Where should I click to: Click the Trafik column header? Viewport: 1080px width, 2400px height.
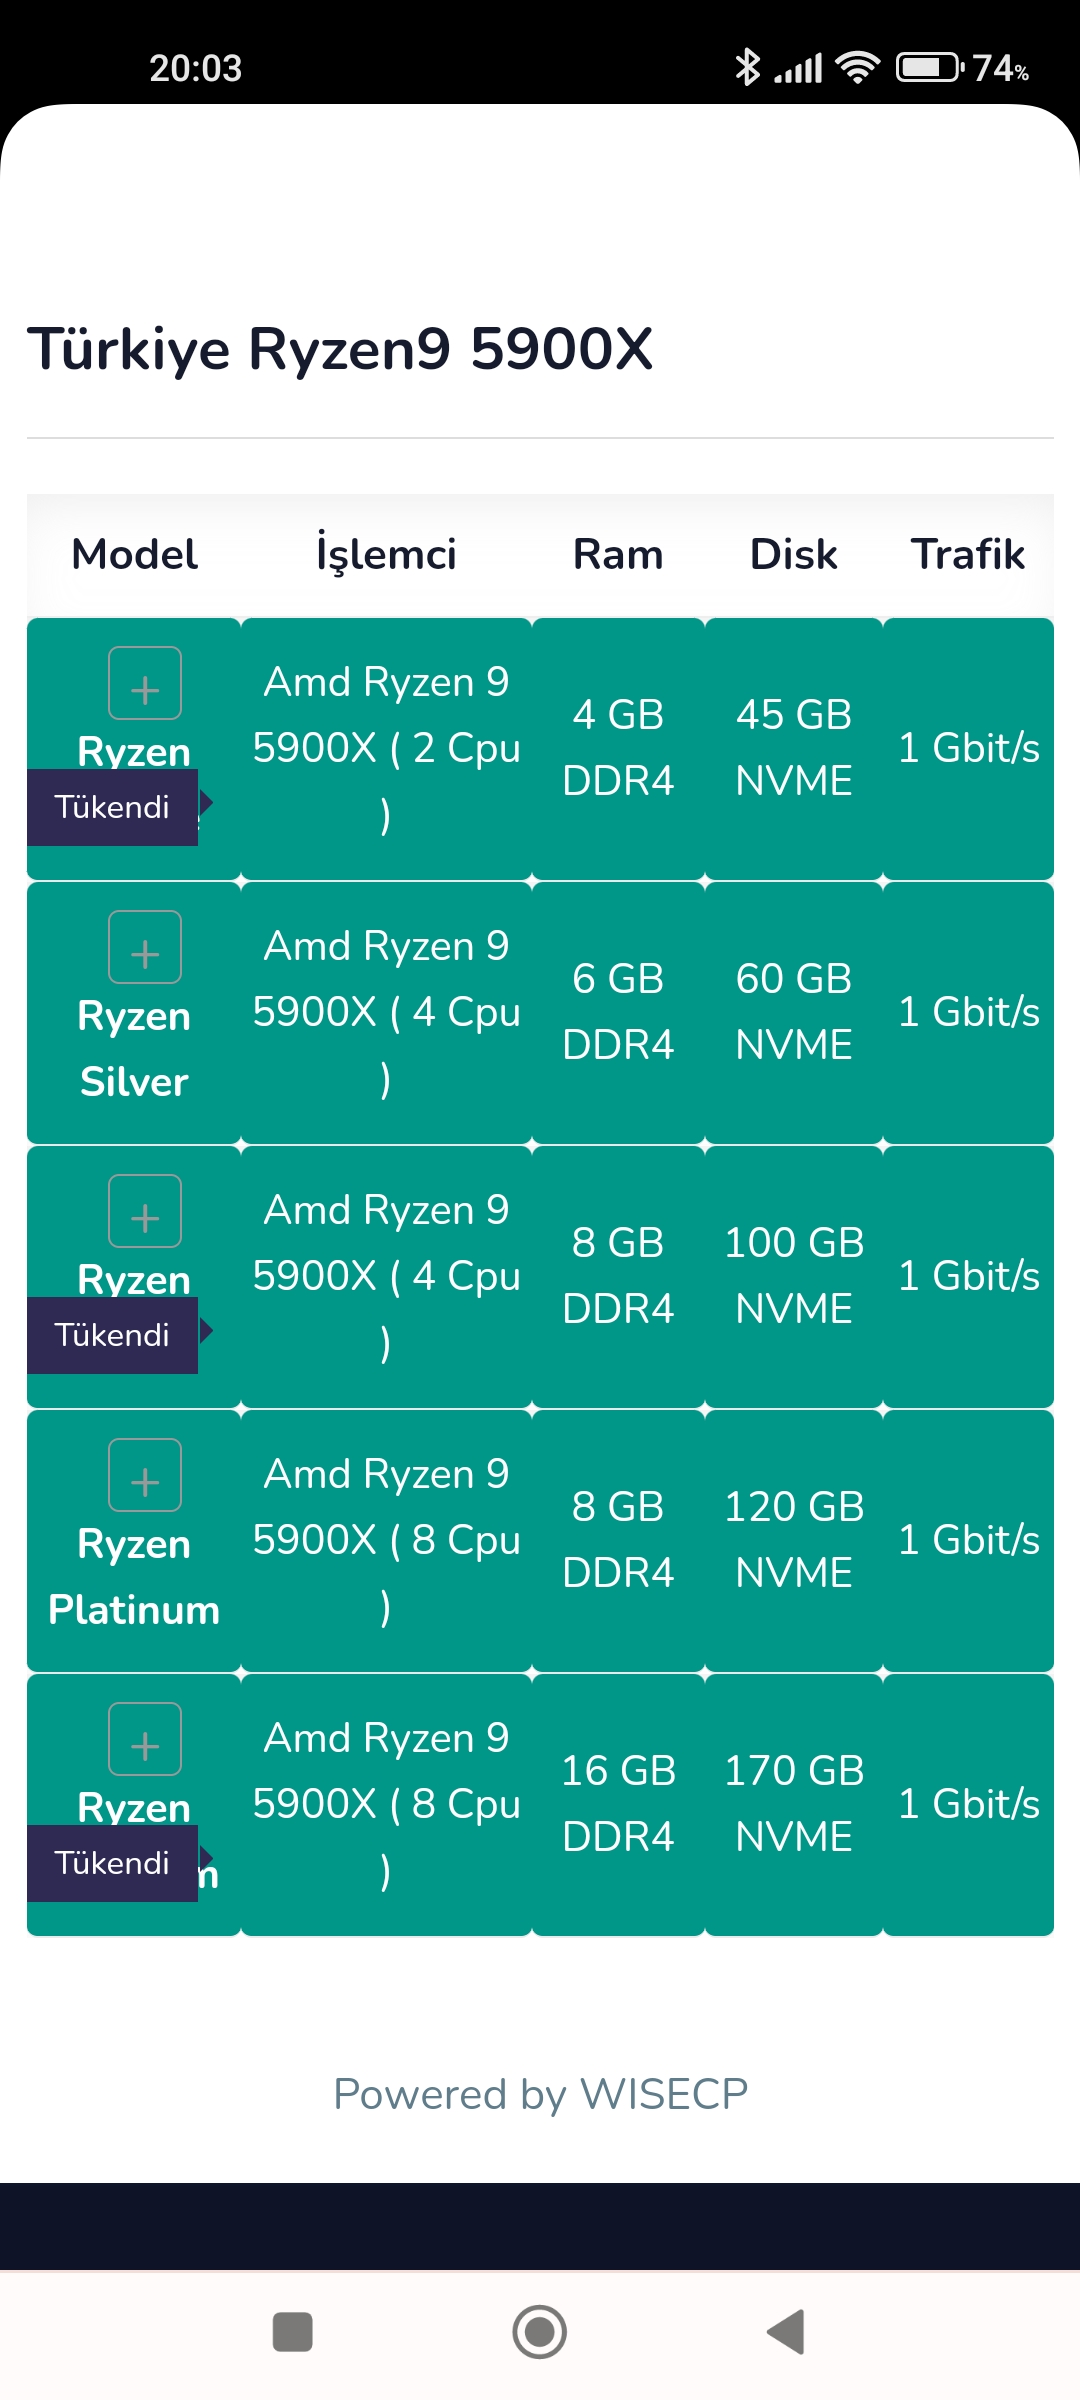point(968,554)
